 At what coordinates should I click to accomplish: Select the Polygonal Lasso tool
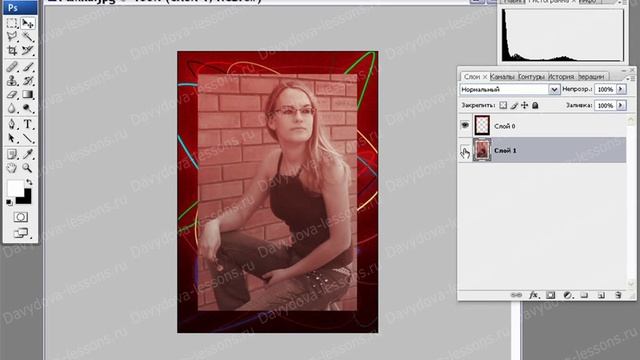pos(12,37)
